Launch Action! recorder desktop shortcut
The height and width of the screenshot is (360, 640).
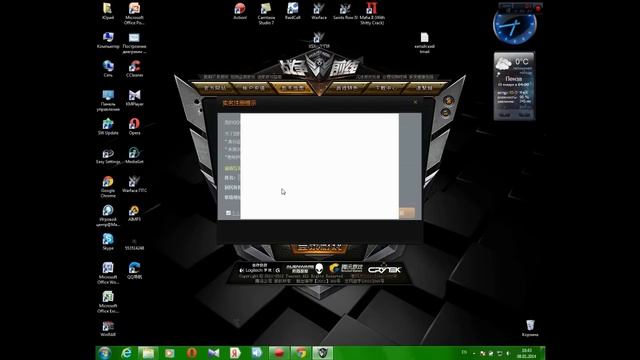(x=240, y=11)
